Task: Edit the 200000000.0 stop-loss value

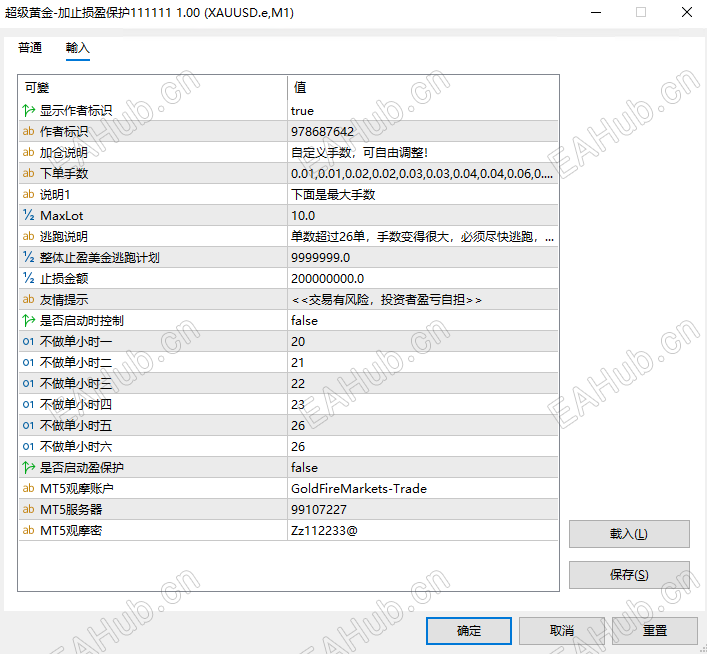Action: 422,278
